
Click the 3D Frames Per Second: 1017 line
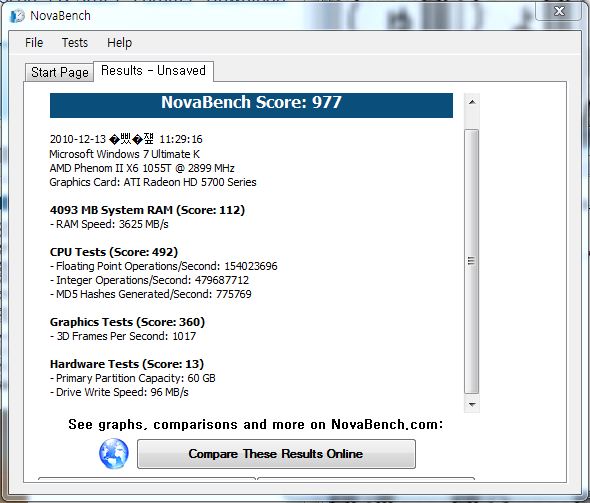[x=123, y=336]
